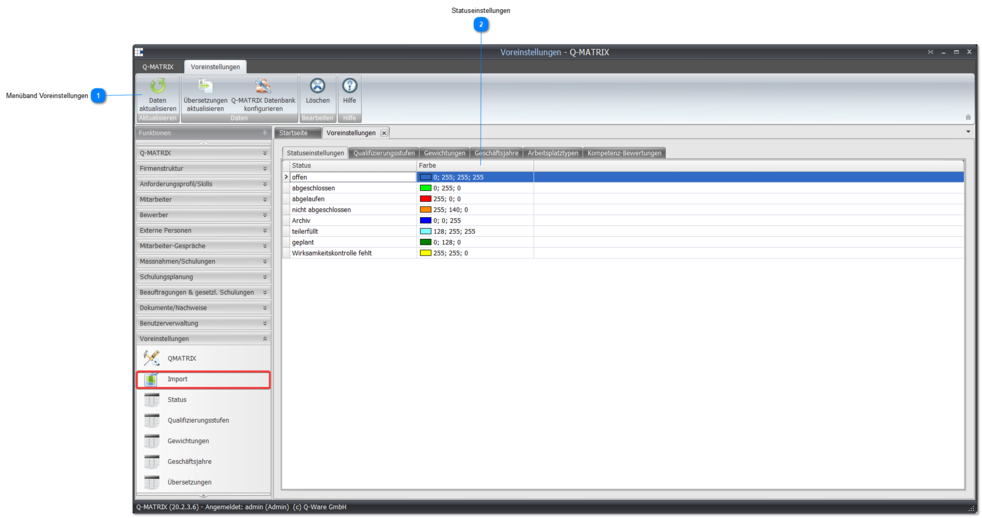The width and height of the screenshot is (982, 518).
Task: Open Q-MATRIX Datenbank konfigurieren
Action: (263, 86)
